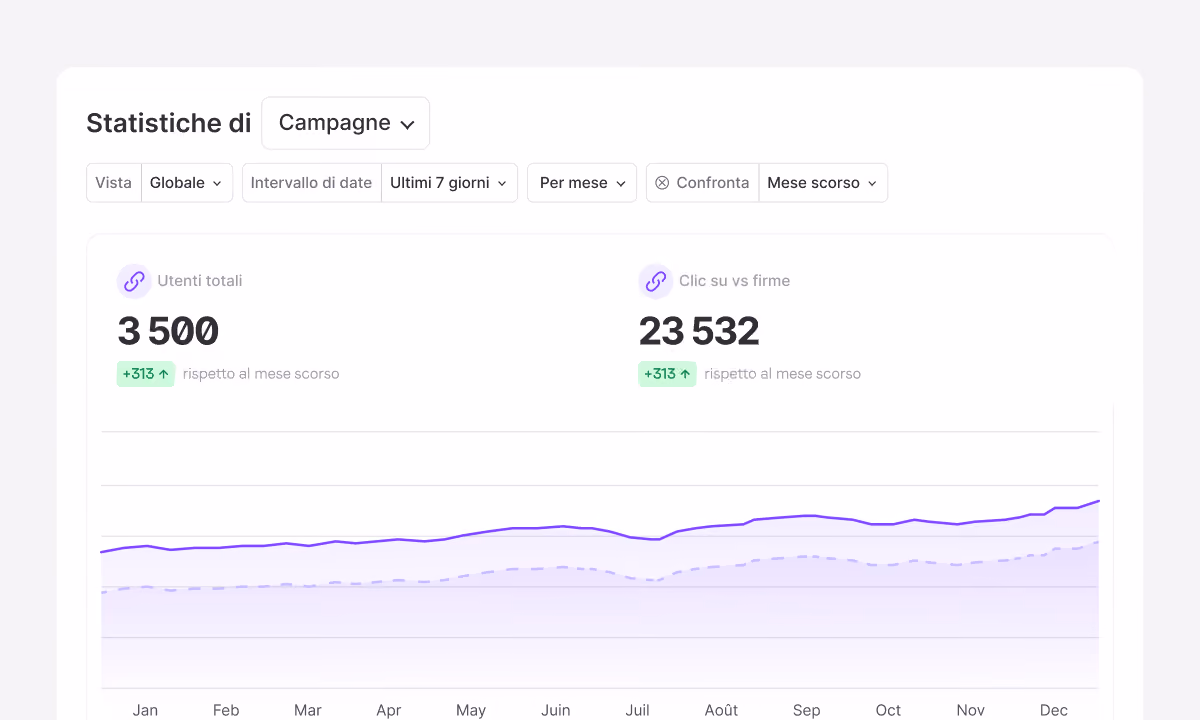
Task: Click the +313 badge under 23 532
Action: click(667, 374)
